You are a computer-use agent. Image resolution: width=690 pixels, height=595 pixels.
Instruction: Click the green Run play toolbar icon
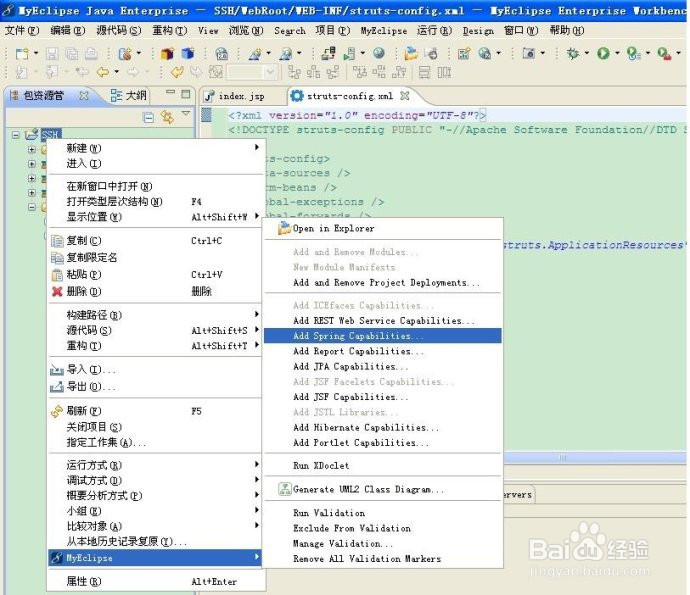coord(603,54)
